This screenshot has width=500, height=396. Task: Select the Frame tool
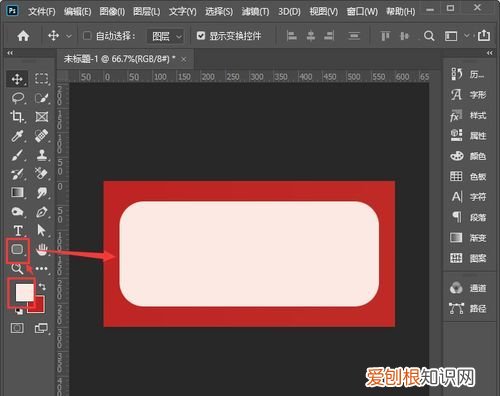click(x=42, y=117)
